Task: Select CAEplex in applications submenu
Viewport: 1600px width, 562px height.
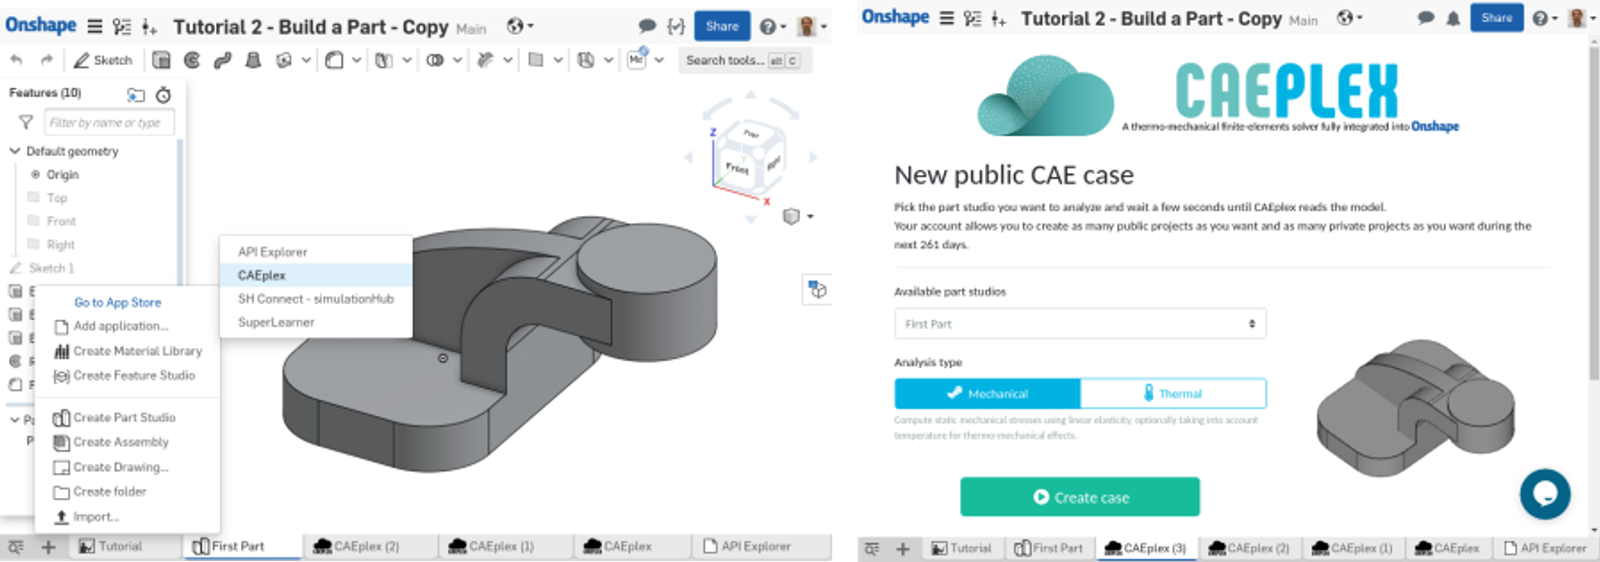Action: pyautogui.click(x=261, y=275)
